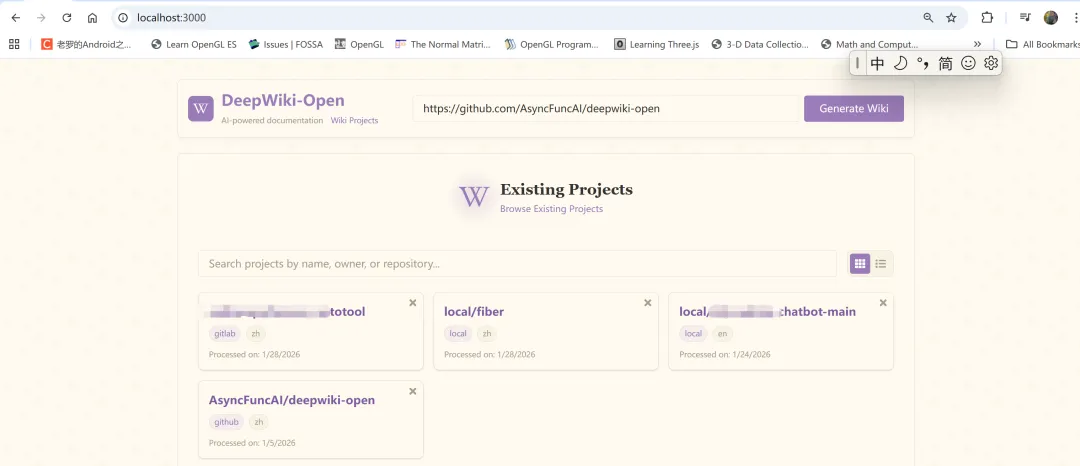The width and height of the screenshot is (1080, 466).
Task: Click the large W Existing Projects logo
Action: 474,197
